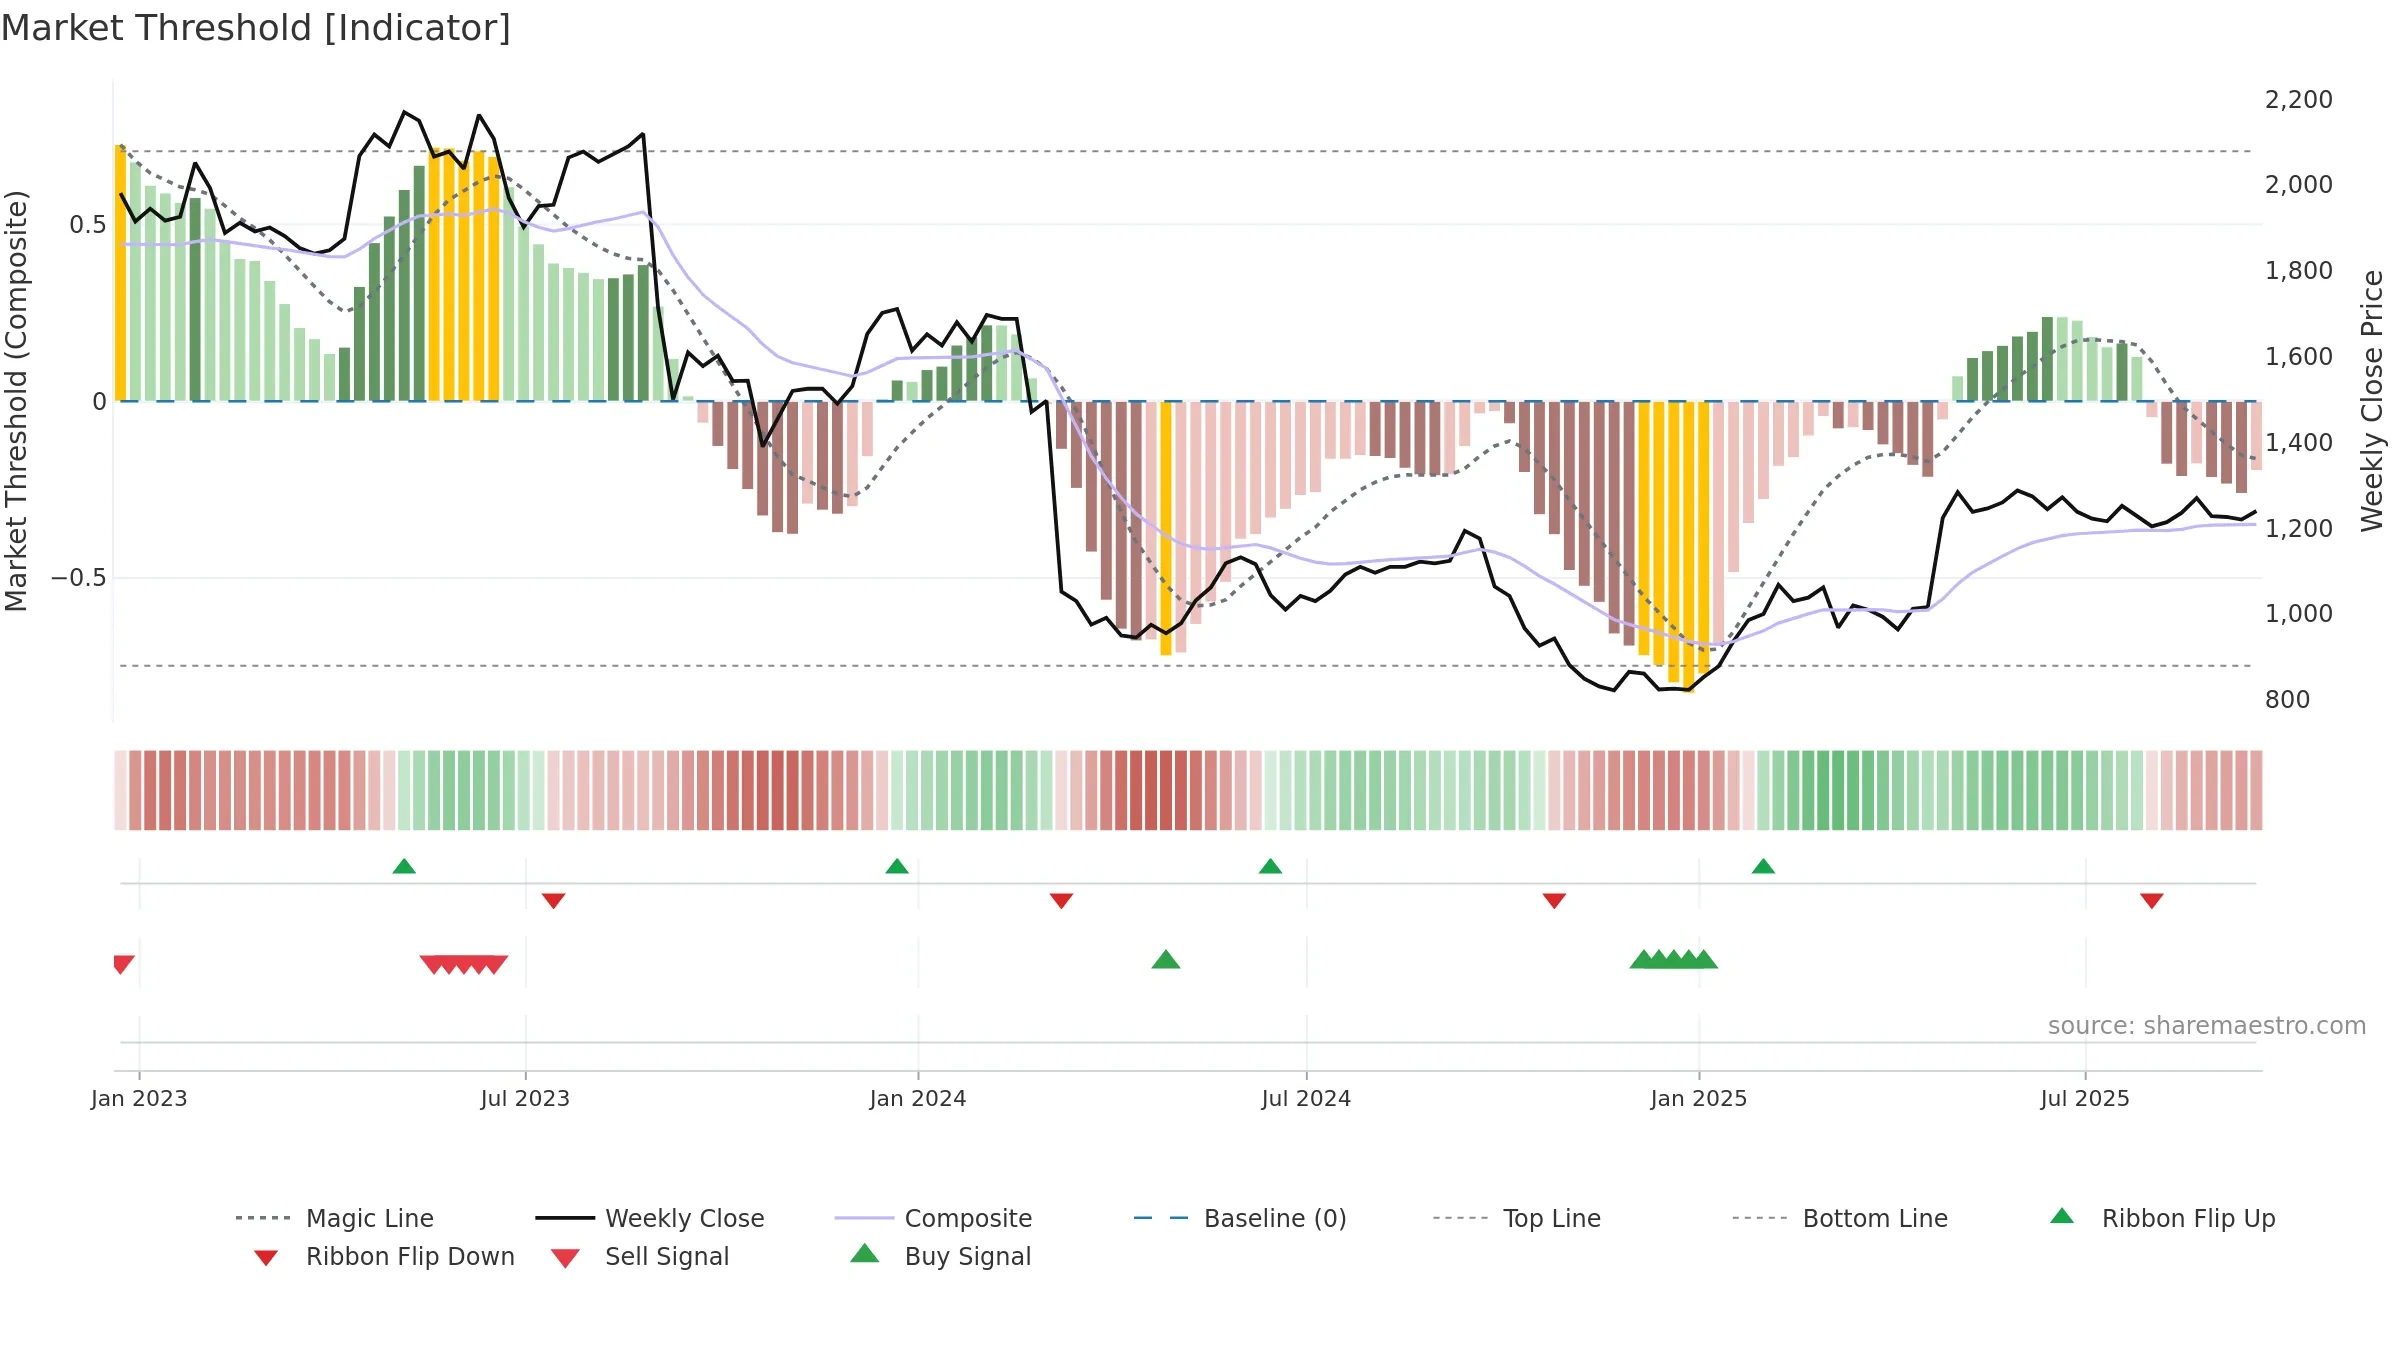The image size is (2400, 1350).
Task: Click the Ribbon Flip Down marker after July 2025
Action: click(2152, 901)
